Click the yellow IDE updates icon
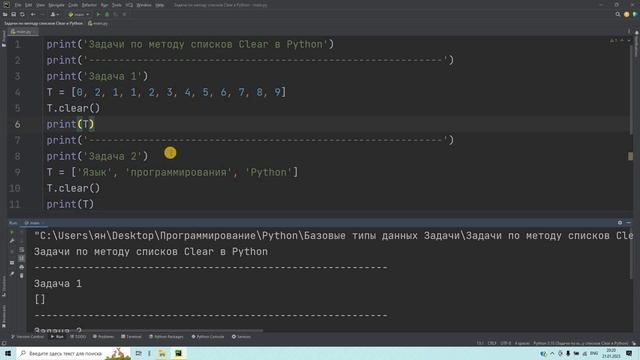This screenshot has height=360, width=640. [627, 14]
